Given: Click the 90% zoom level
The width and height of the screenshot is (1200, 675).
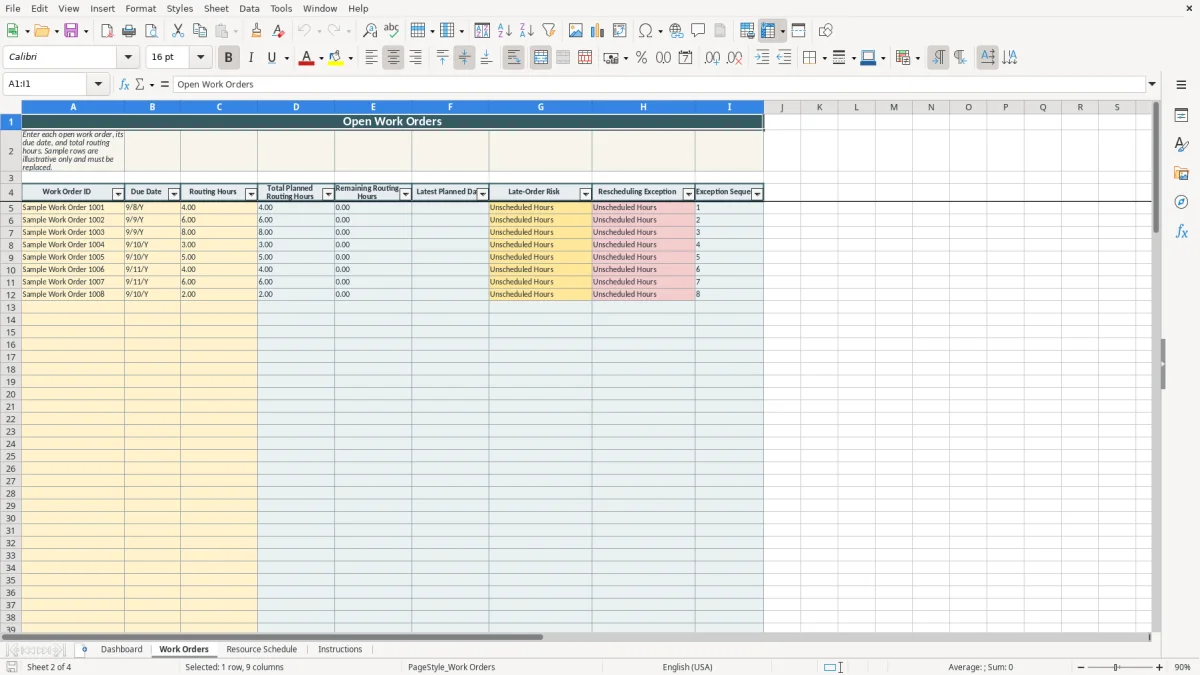Looking at the screenshot, I should 1182,667.
